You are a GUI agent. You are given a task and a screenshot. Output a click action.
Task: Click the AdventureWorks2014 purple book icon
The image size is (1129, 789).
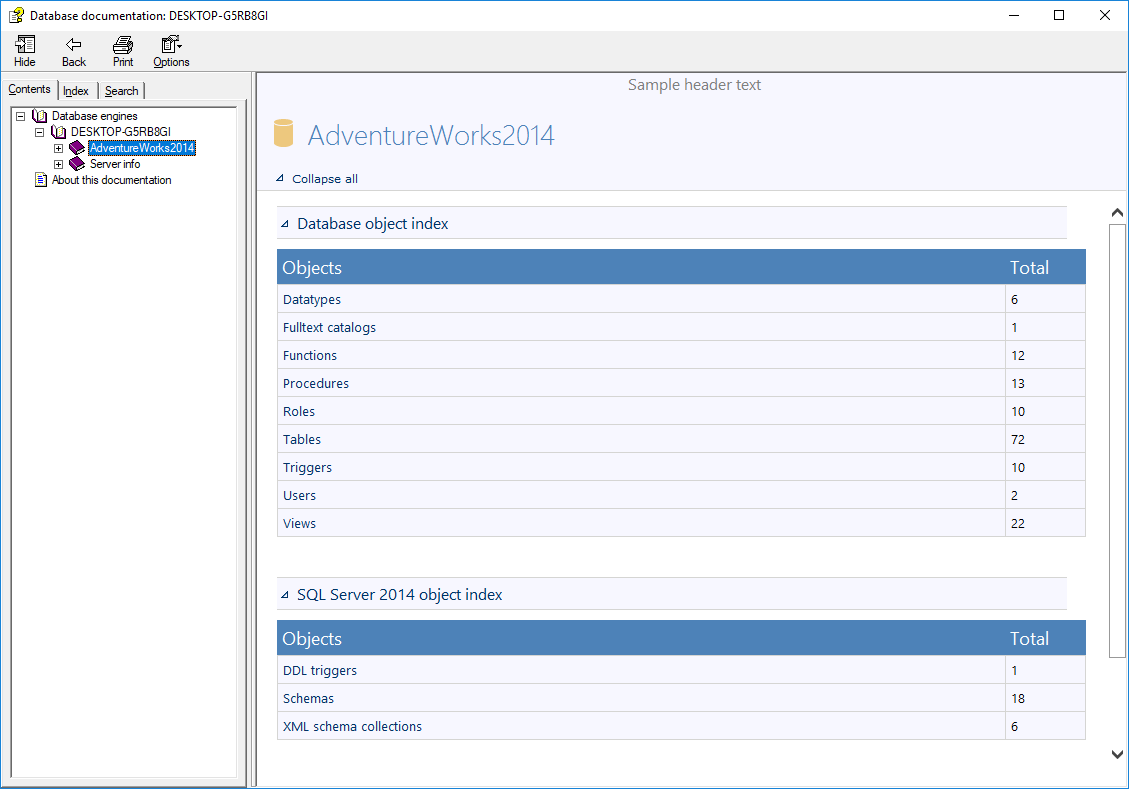coord(77,148)
